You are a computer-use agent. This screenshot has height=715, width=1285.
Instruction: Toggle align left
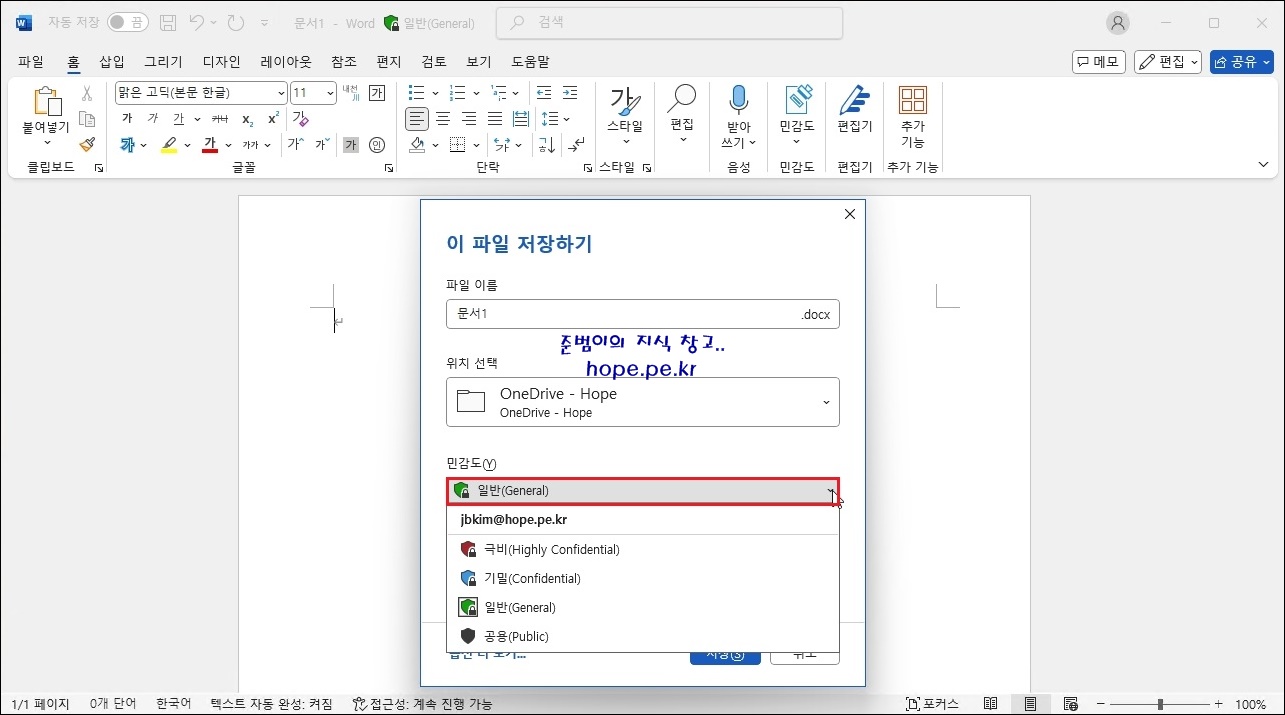click(417, 119)
